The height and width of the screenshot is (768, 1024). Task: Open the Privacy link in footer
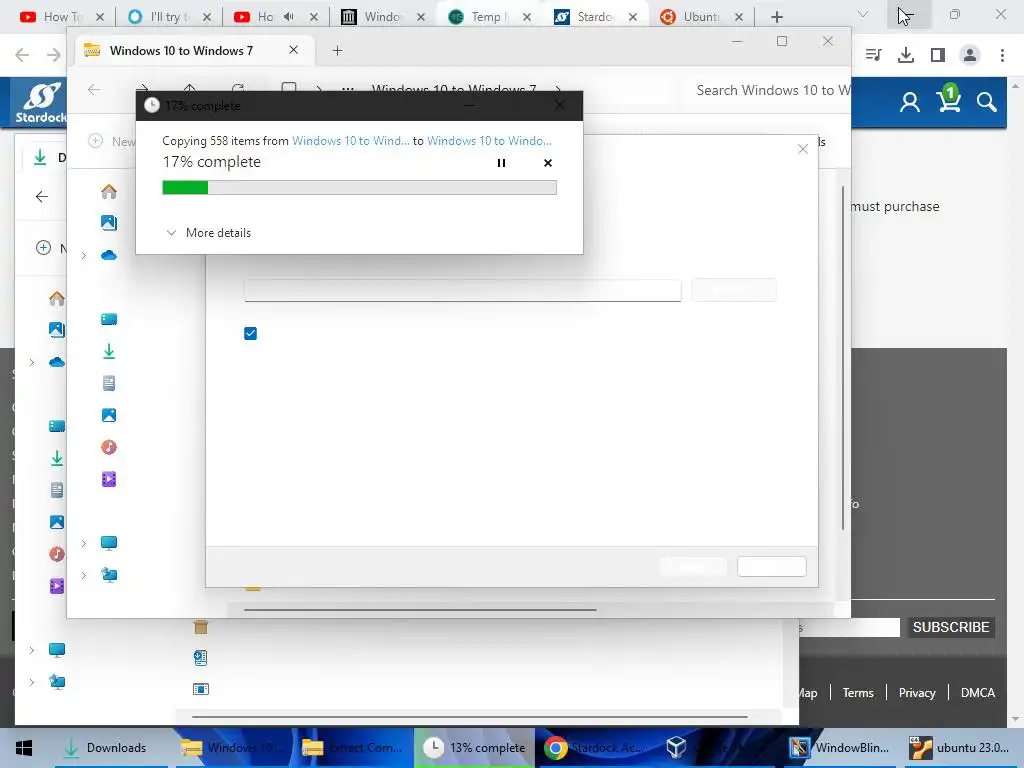click(x=917, y=693)
